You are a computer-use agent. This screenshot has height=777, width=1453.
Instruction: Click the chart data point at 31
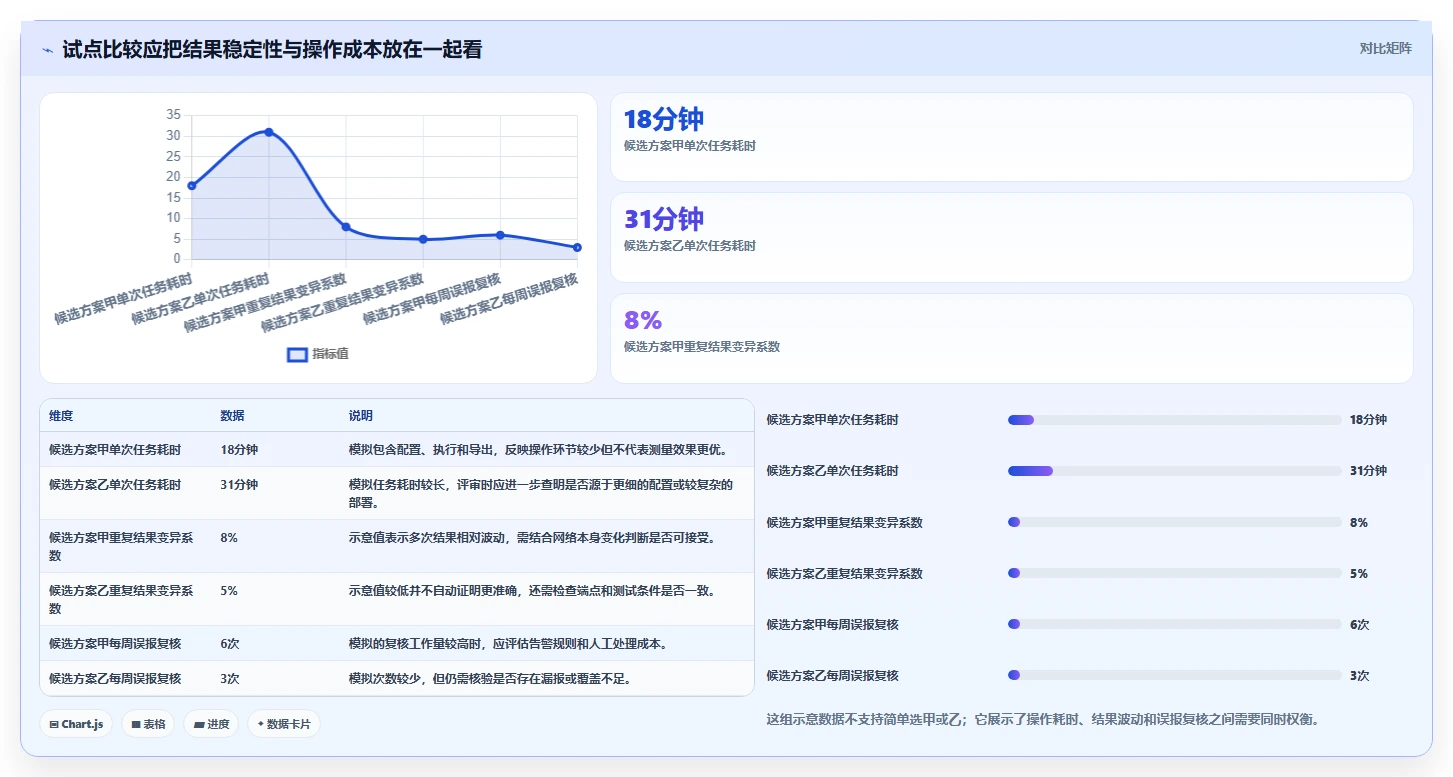pos(269,132)
